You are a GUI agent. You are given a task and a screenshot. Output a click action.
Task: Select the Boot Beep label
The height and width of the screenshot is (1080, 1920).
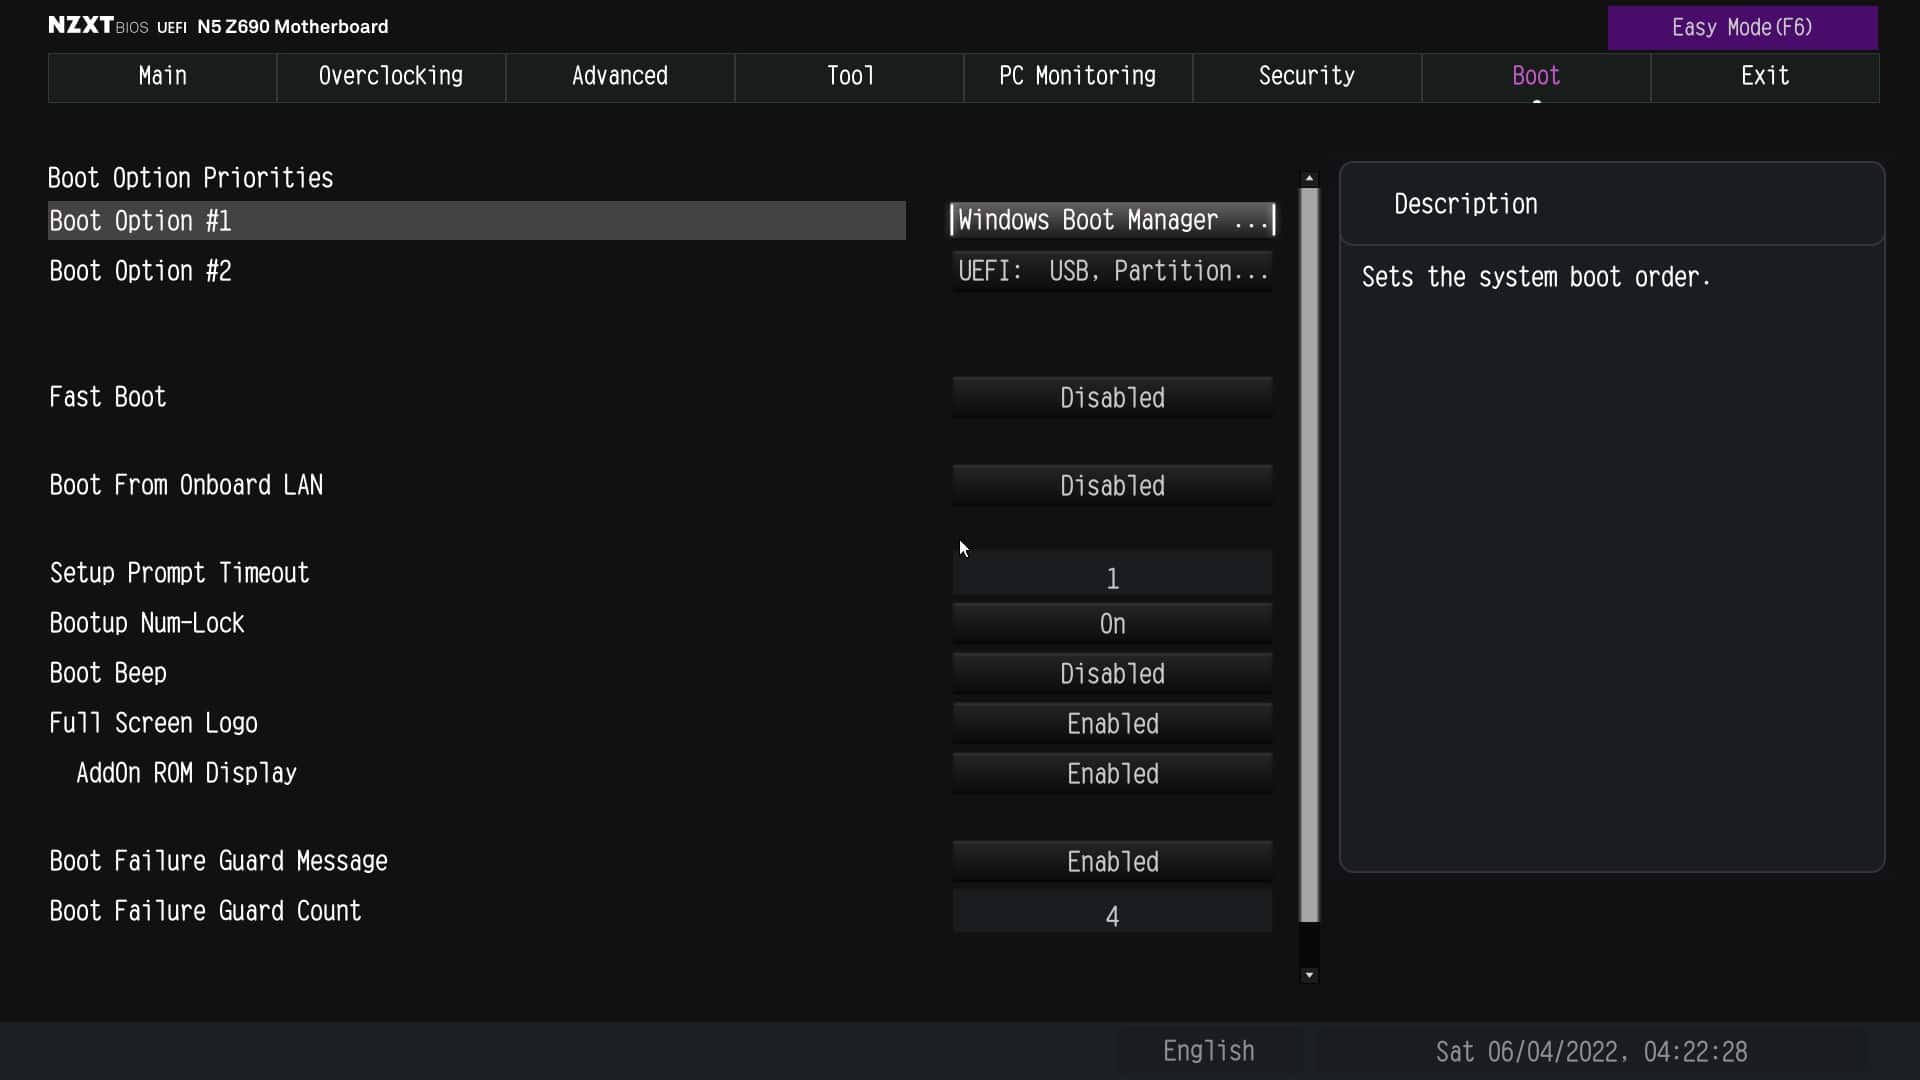pyautogui.click(x=108, y=673)
